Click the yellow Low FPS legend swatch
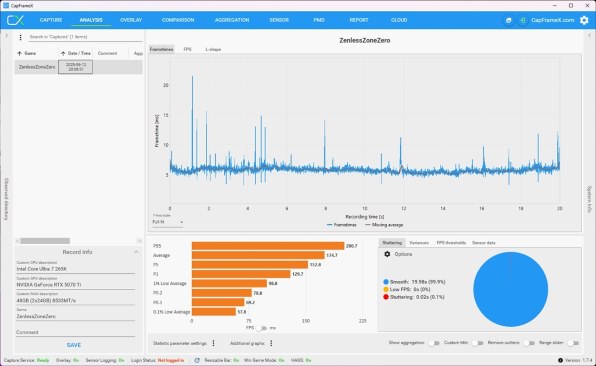 (x=386, y=290)
